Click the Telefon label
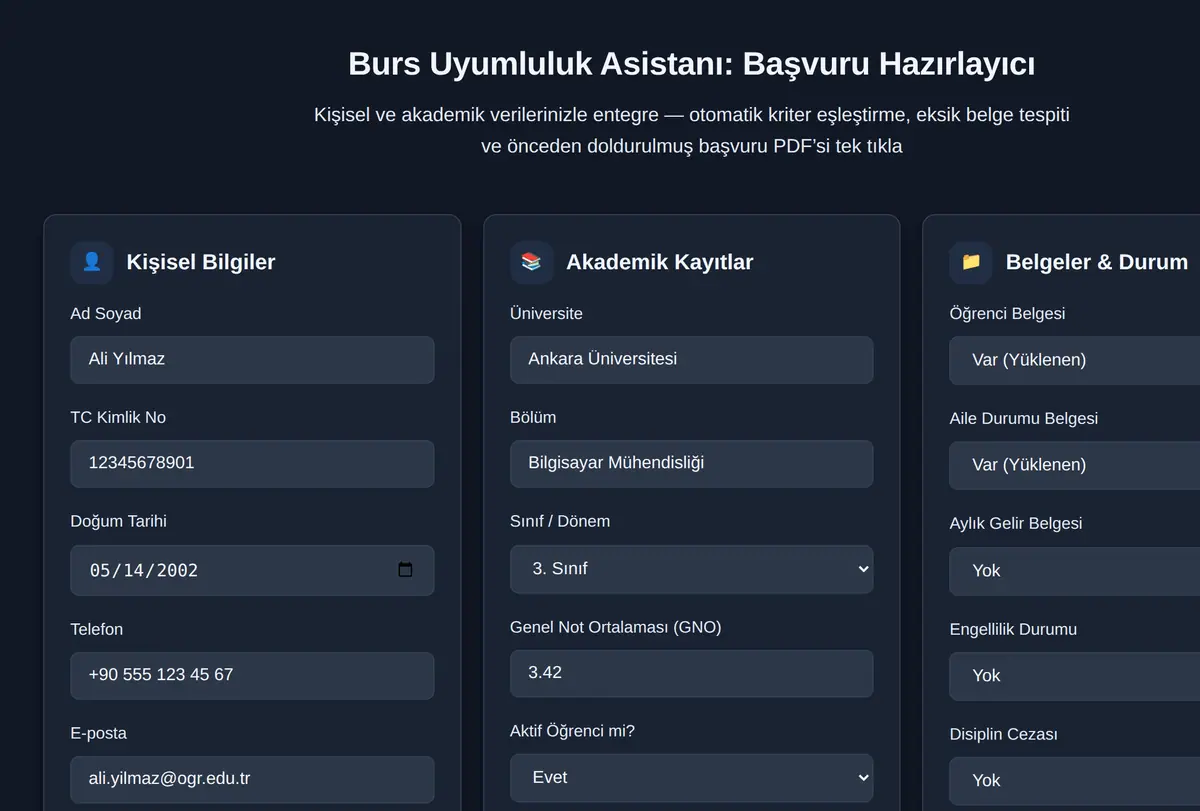Image resolution: width=1200 pixels, height=811 pixels. point(97,630)
